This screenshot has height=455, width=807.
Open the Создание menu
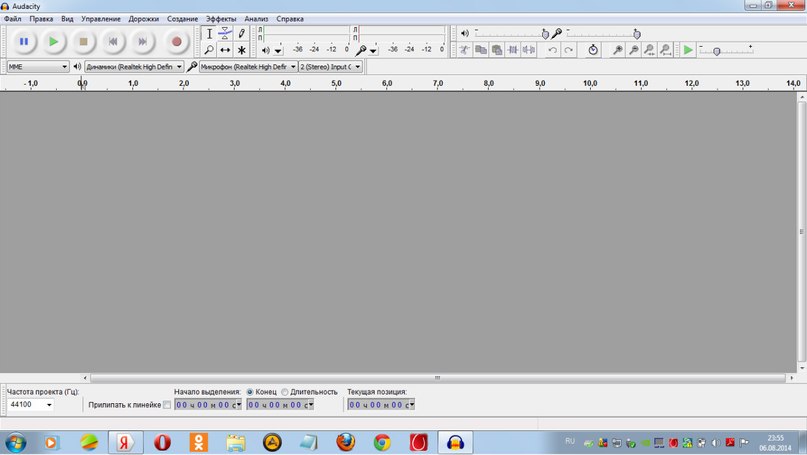point(182,19)
